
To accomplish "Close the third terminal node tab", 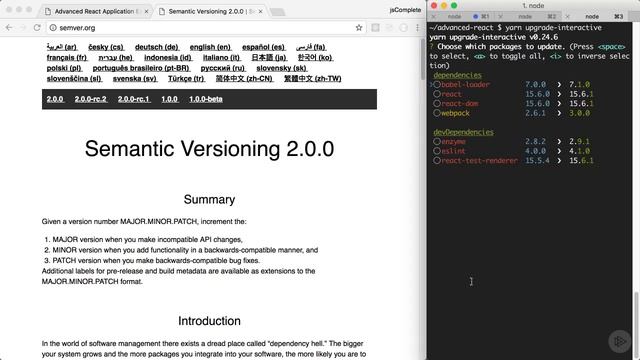I will coord(567,16).
